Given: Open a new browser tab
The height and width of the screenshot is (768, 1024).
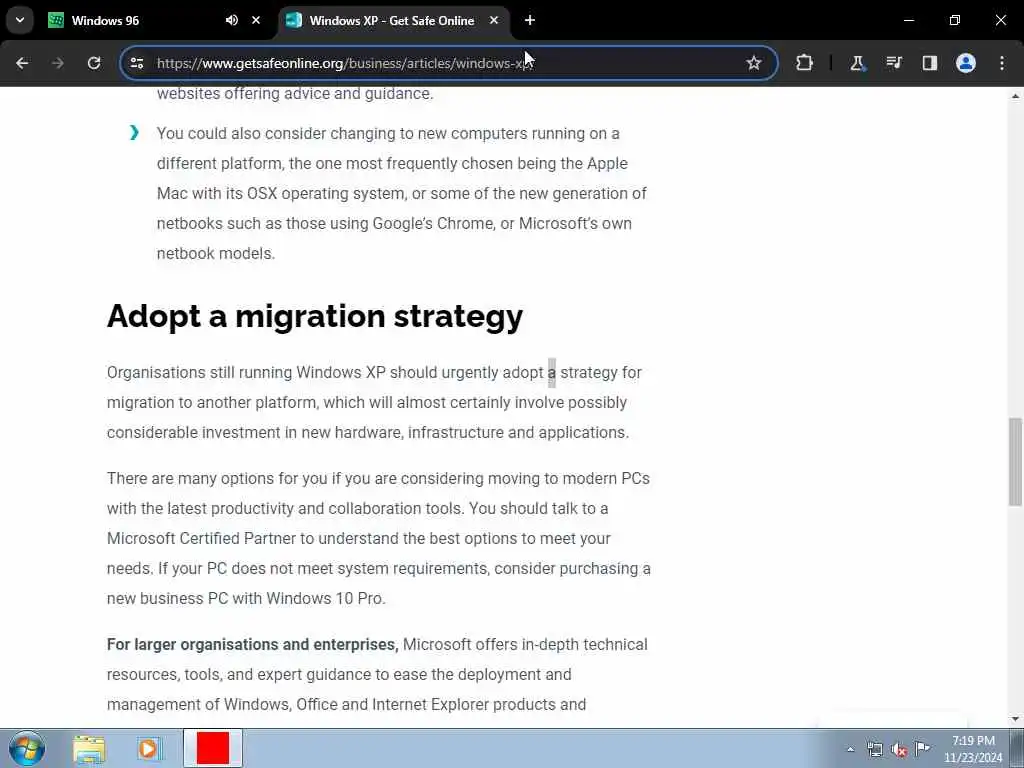Looking at the screenshot, I should [530, 20].
